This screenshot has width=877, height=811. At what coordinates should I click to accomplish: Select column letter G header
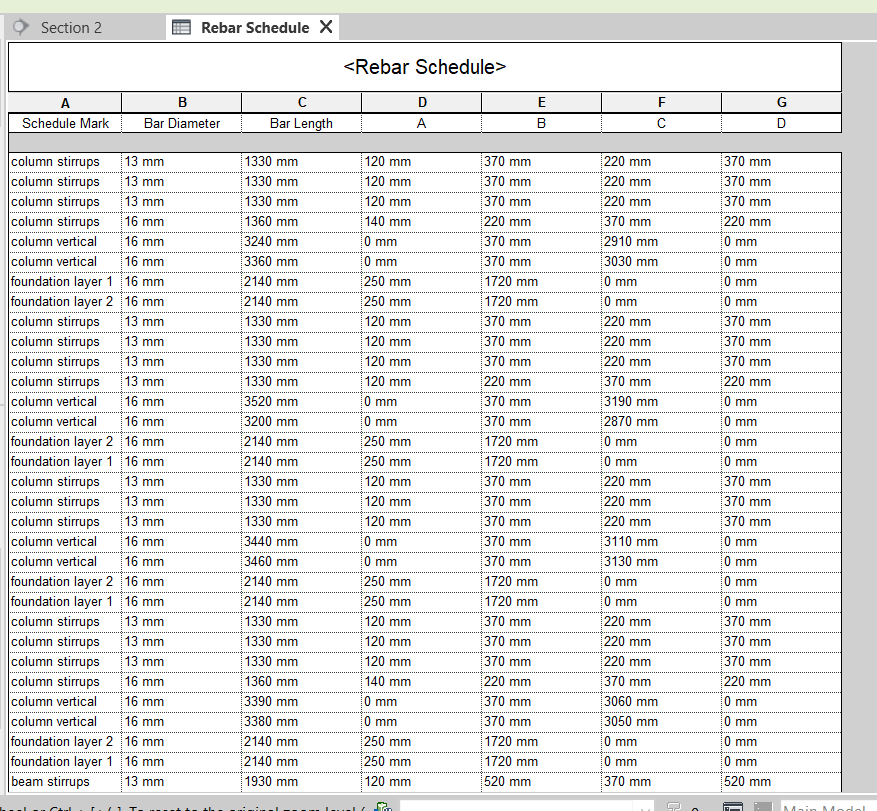coord(781,102)
